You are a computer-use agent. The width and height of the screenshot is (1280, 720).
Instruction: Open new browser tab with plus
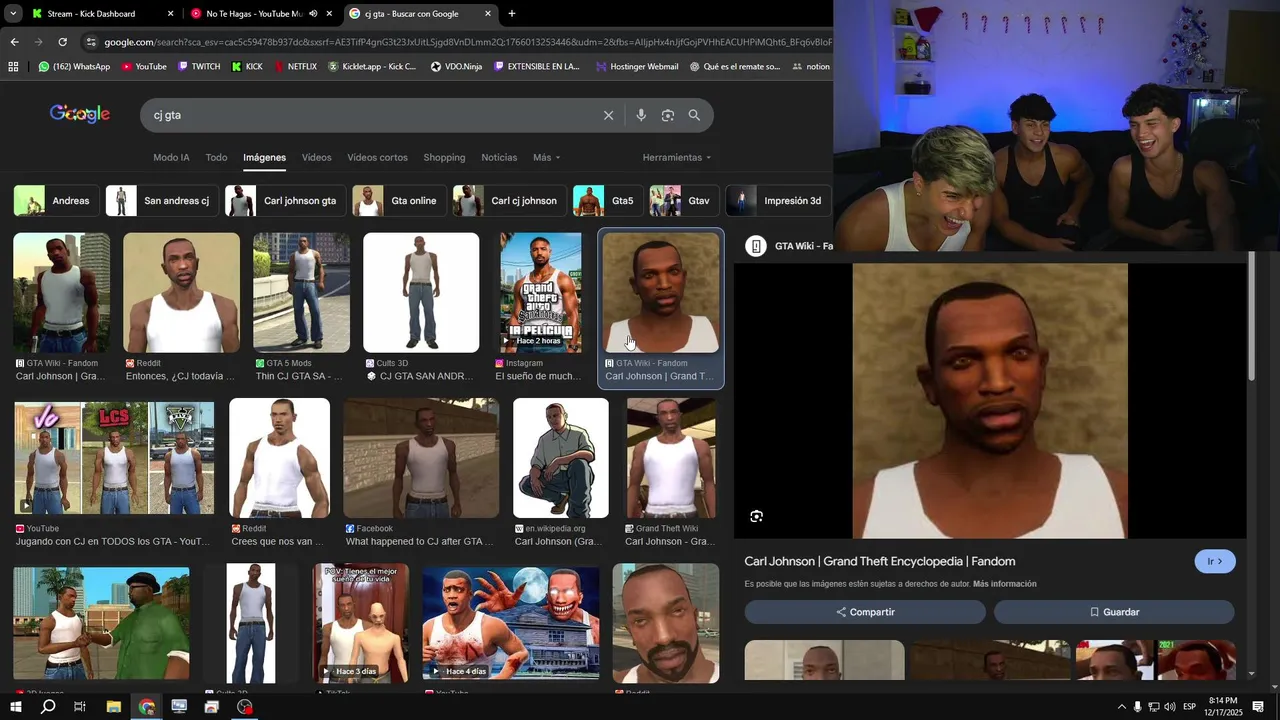tap(512, 14)
